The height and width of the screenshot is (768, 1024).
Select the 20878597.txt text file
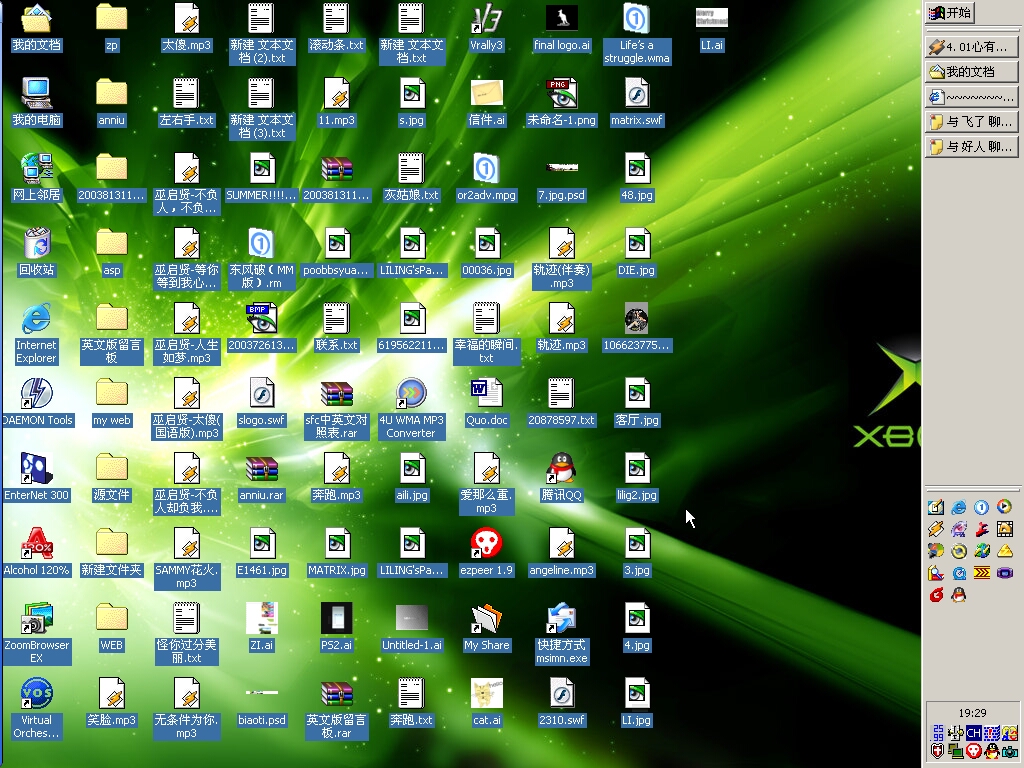coord(562,402)
